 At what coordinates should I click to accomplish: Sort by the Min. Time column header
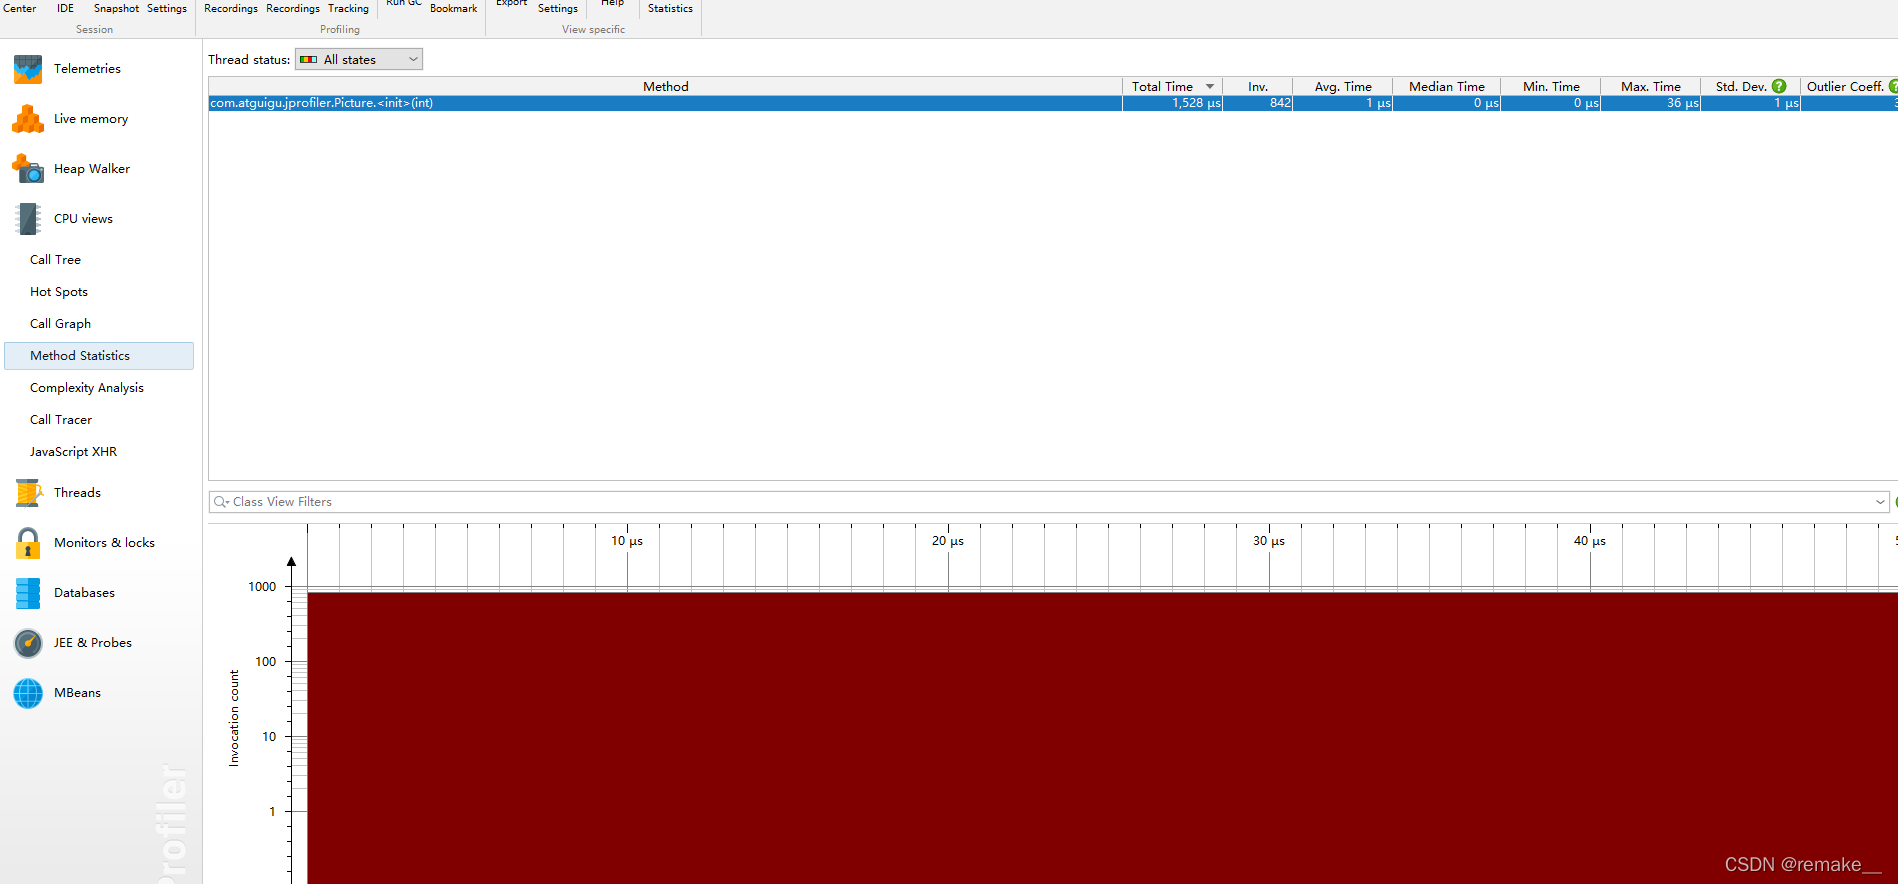pos(1551,87)
